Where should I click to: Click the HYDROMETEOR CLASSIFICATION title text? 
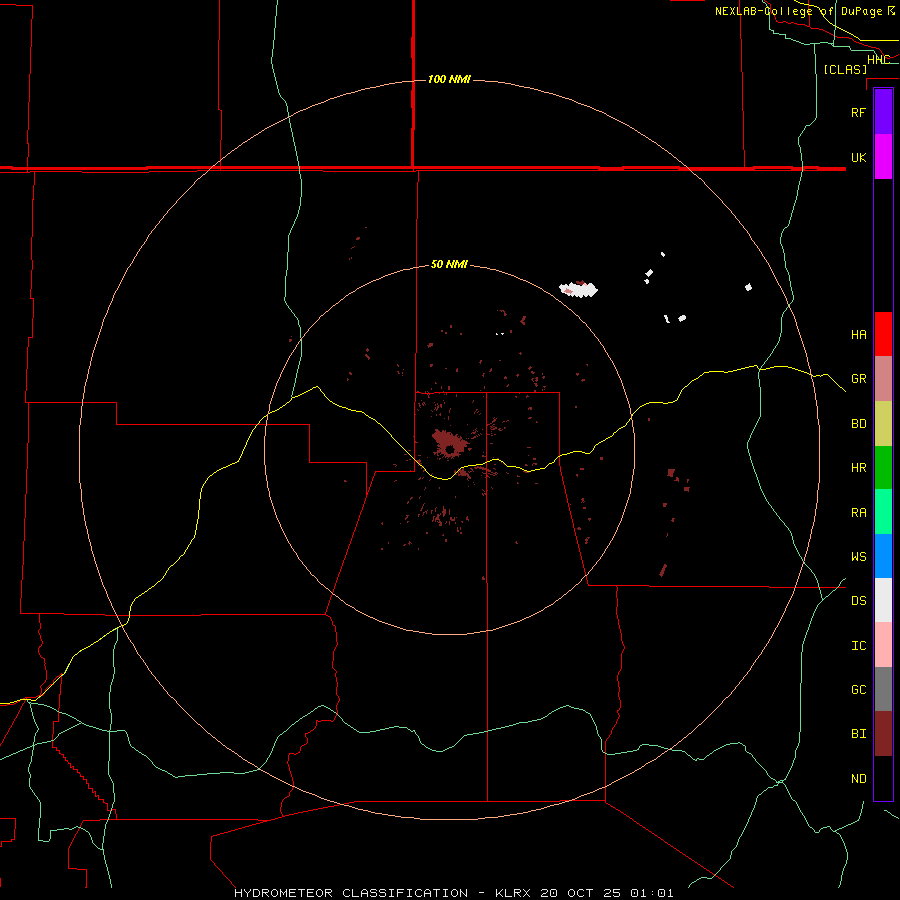(x=351, y=893)
